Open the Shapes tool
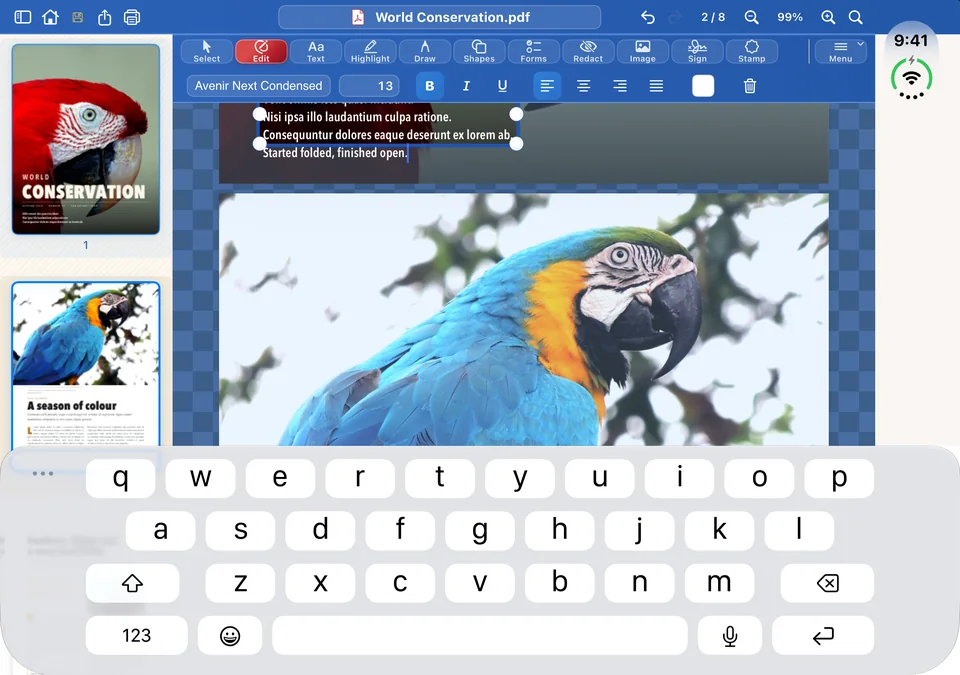Viewport: 960px width, 675px height. click(x=479, y=51)
